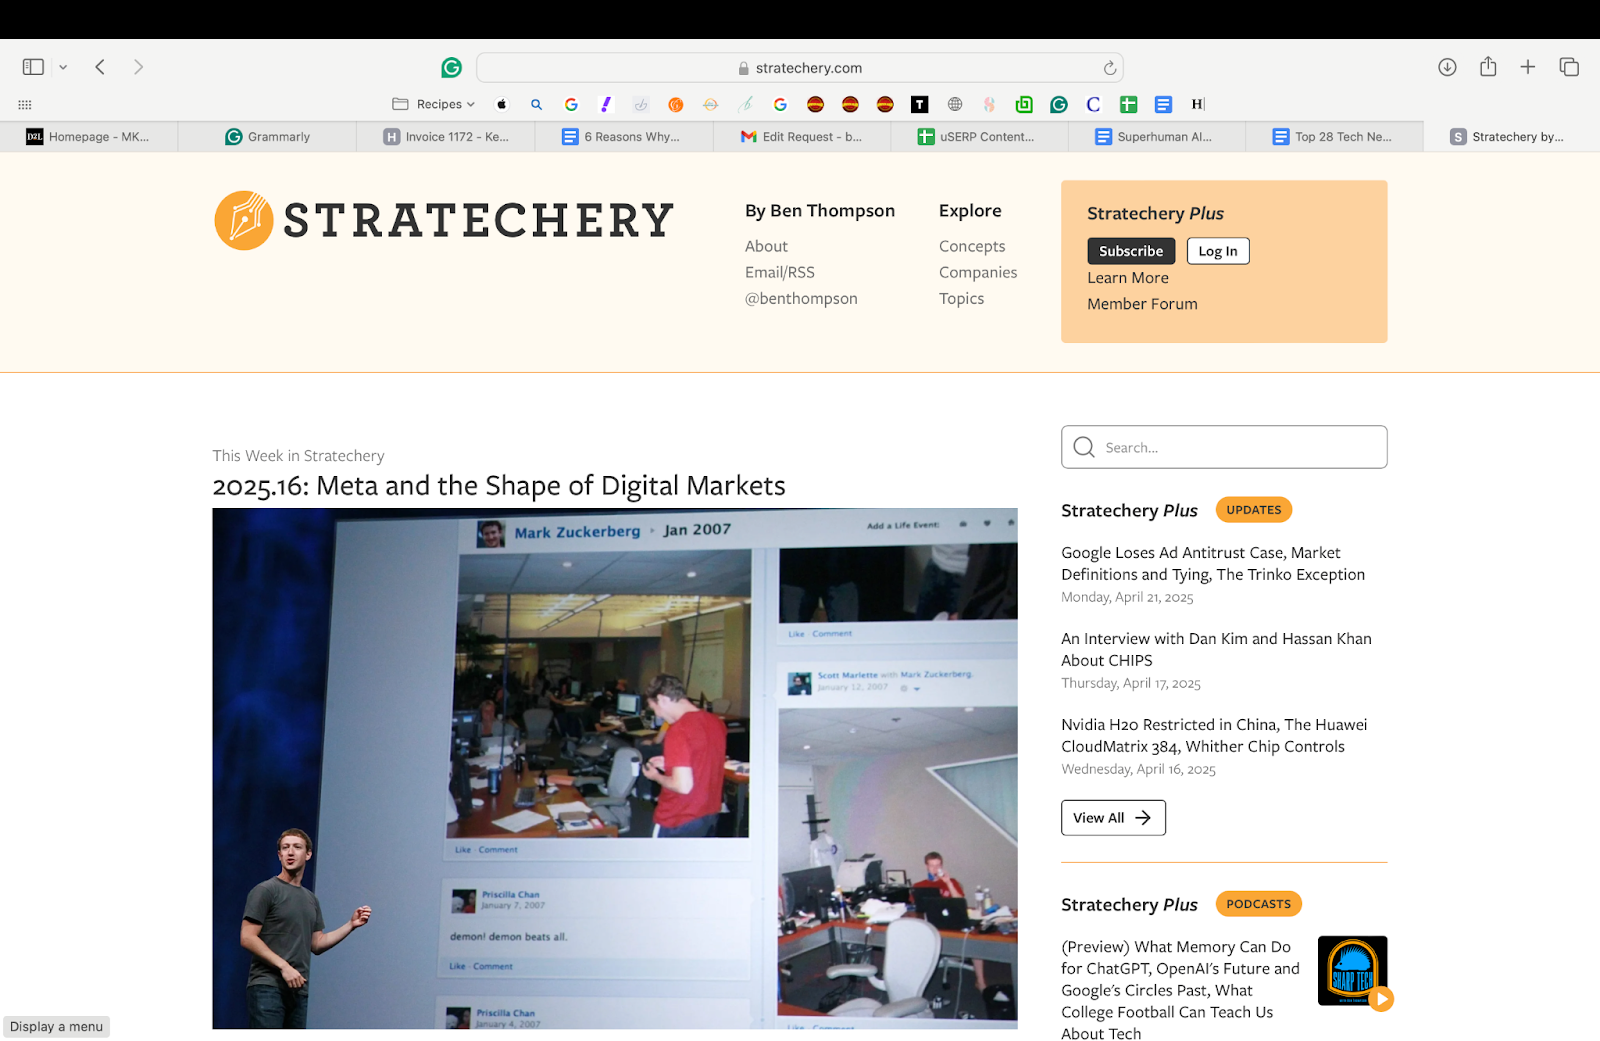The width and height of the screenshot is (1600, 1041).
Task: Open the green plus Sheets bookmark
Action: [1128, 104]
